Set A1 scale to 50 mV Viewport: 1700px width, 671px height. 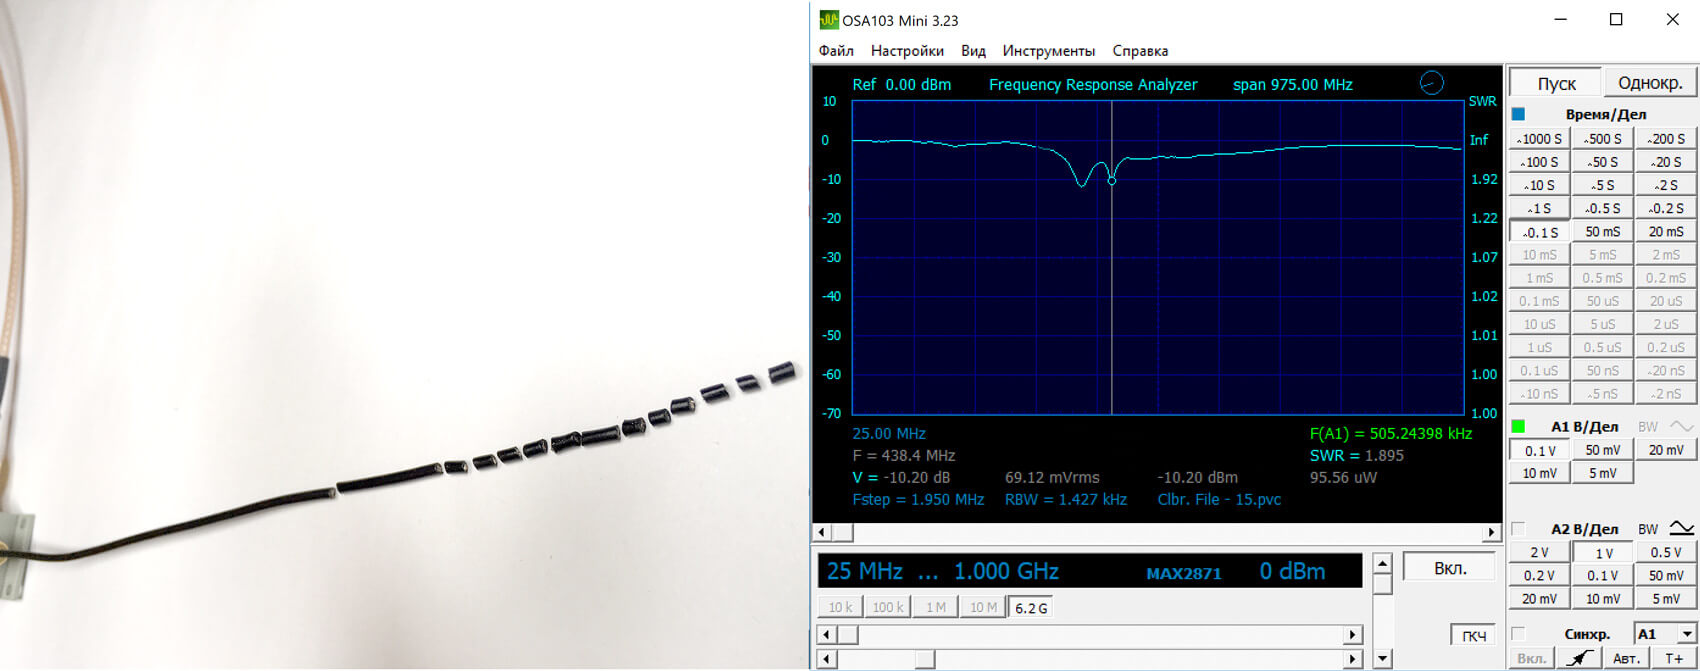coord(1602,451)
